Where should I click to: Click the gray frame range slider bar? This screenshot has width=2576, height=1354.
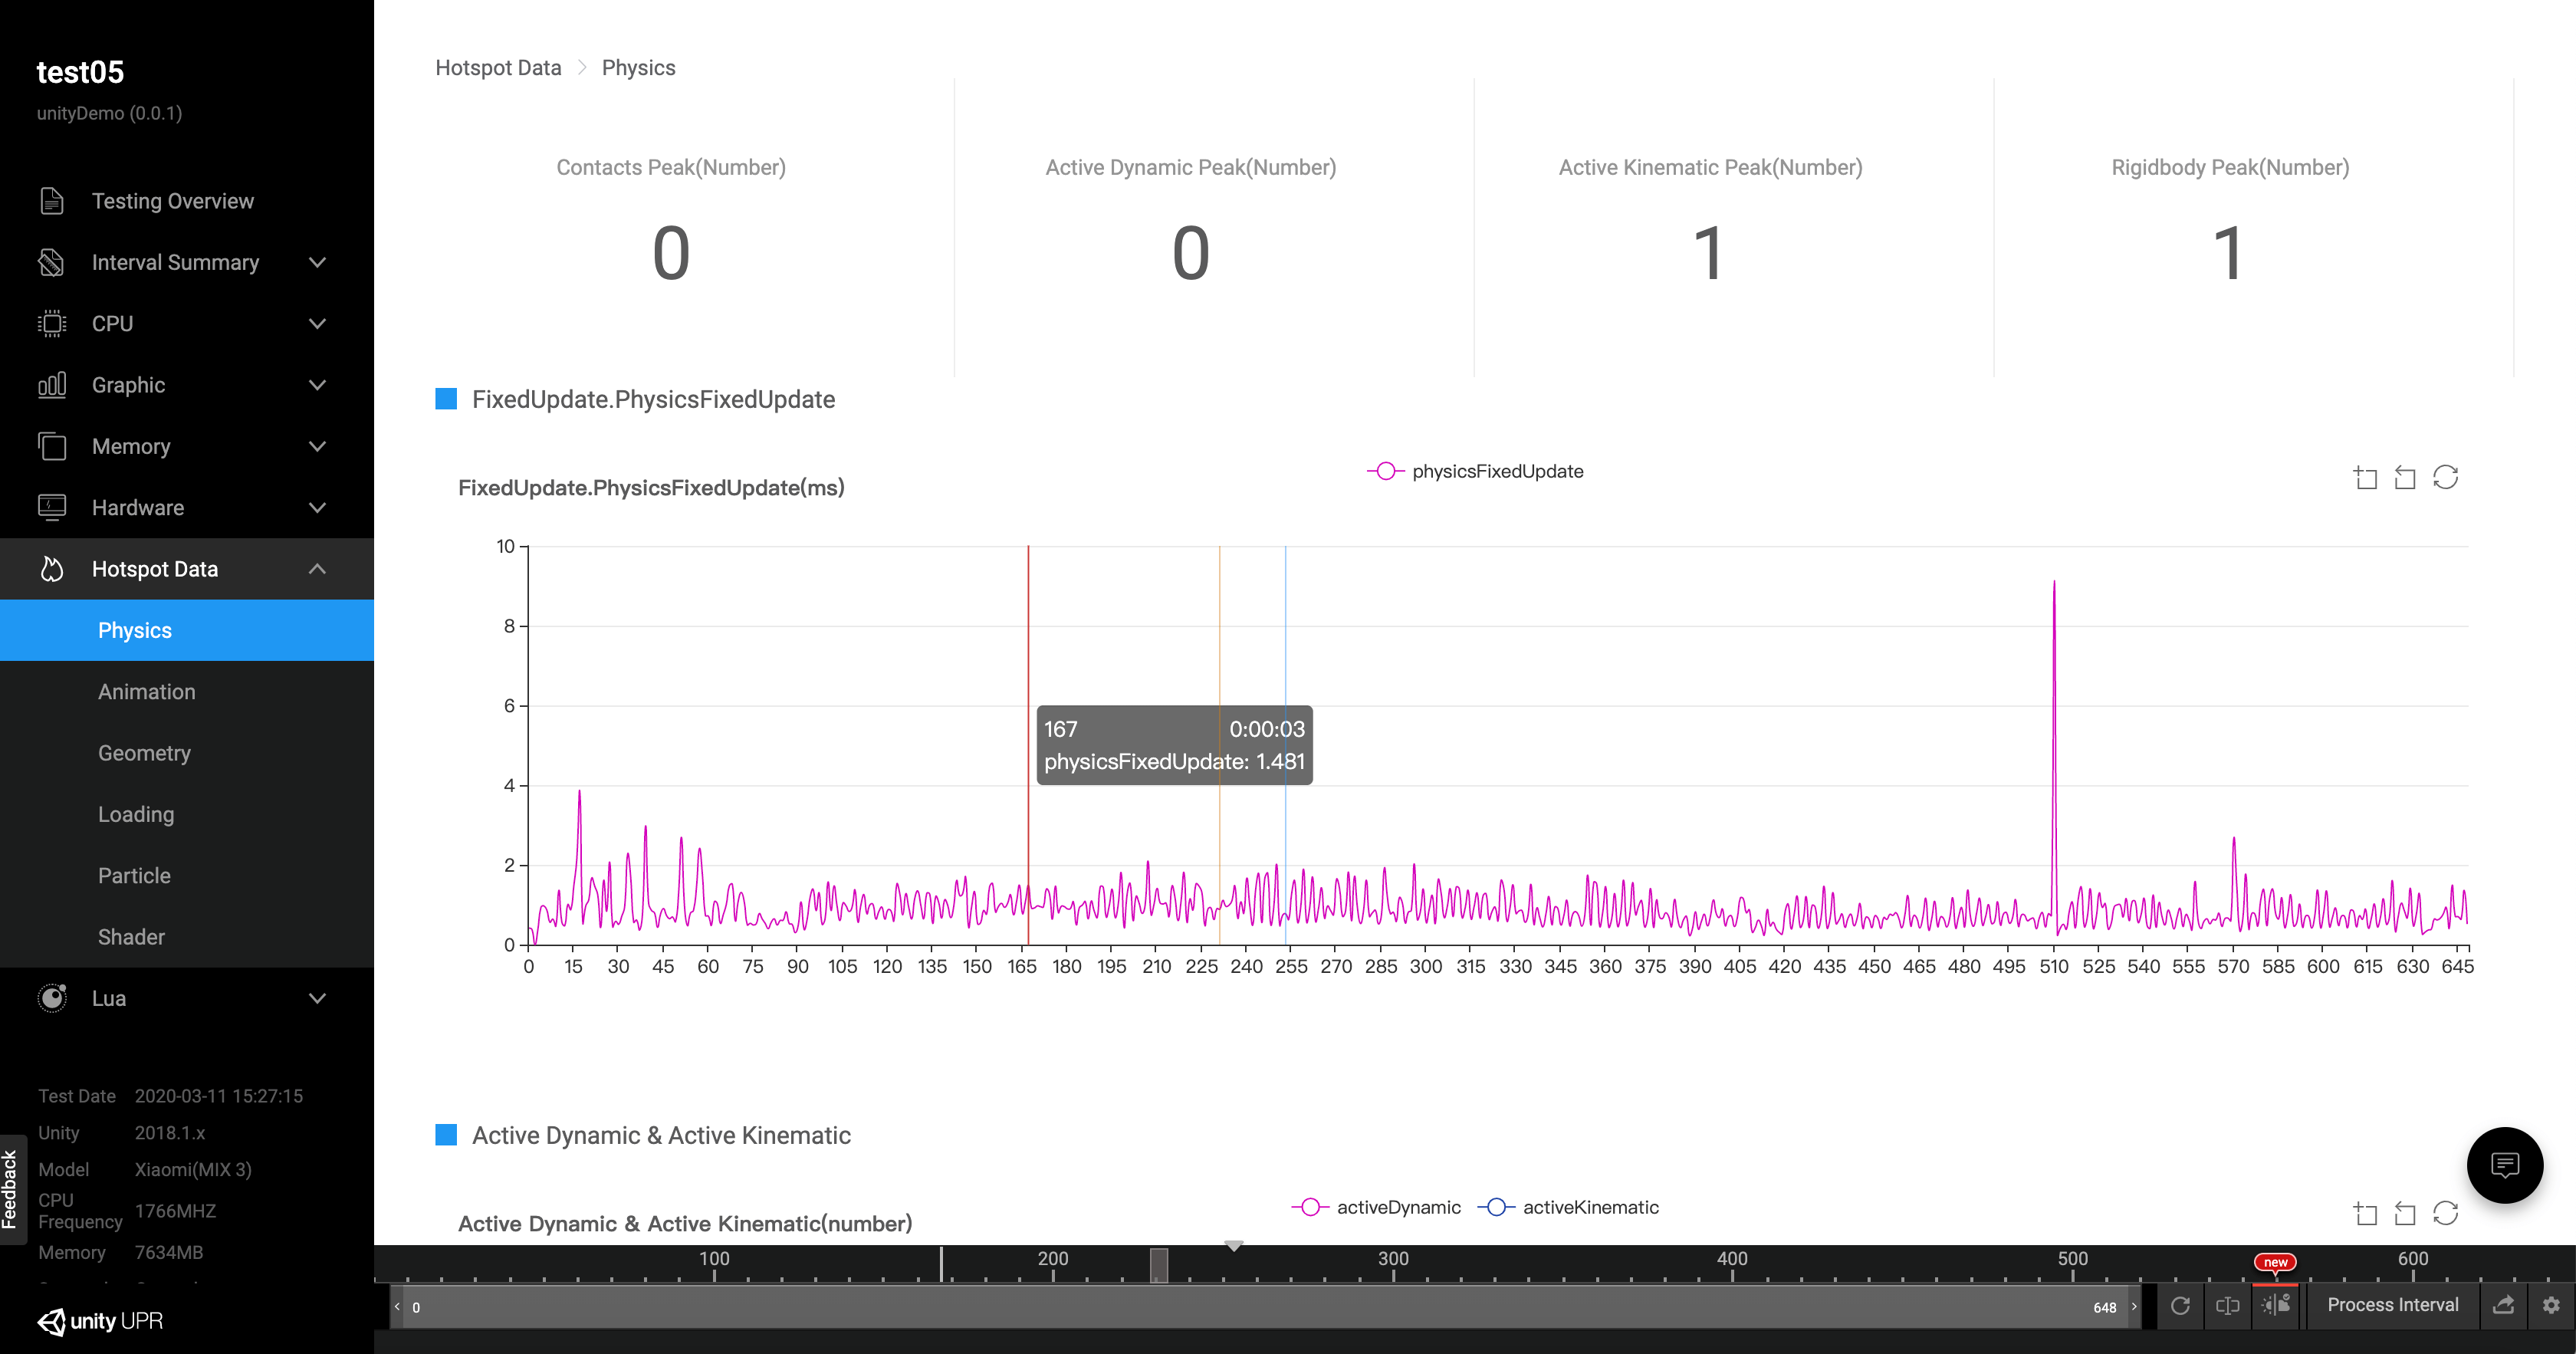point(1260,1307)
